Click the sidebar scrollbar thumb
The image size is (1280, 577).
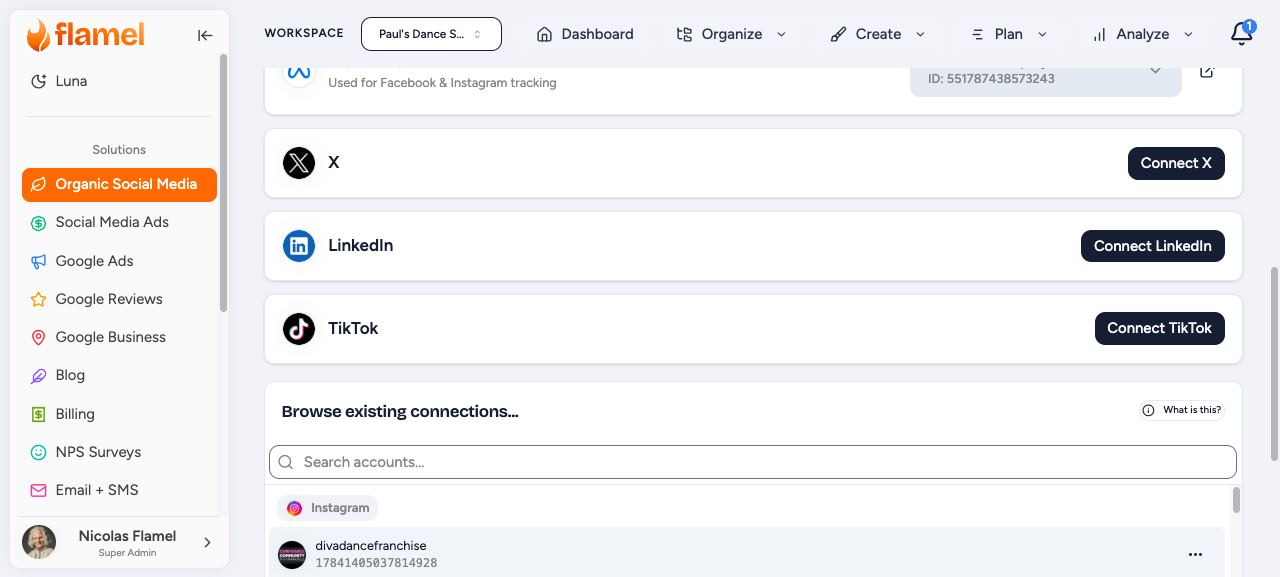point(224,182)
